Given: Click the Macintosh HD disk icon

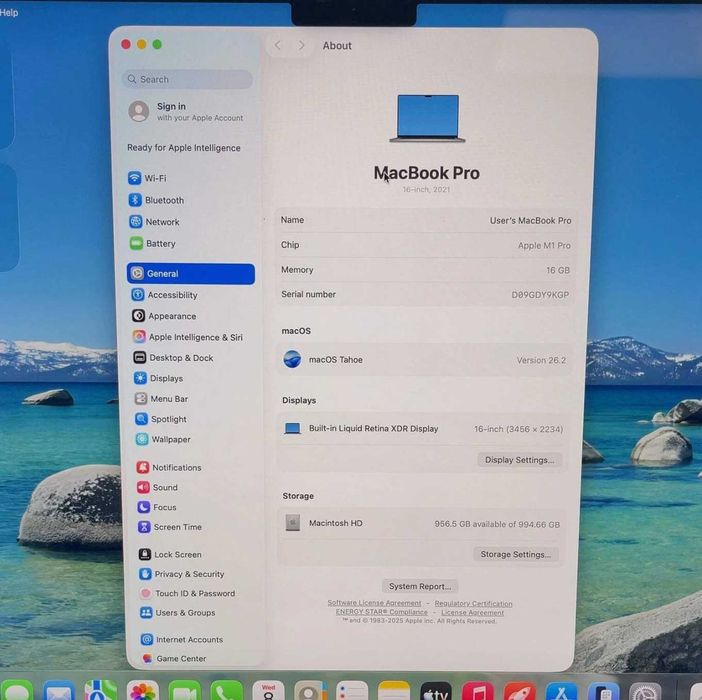Looking at the screenshot, I should 293,522.
